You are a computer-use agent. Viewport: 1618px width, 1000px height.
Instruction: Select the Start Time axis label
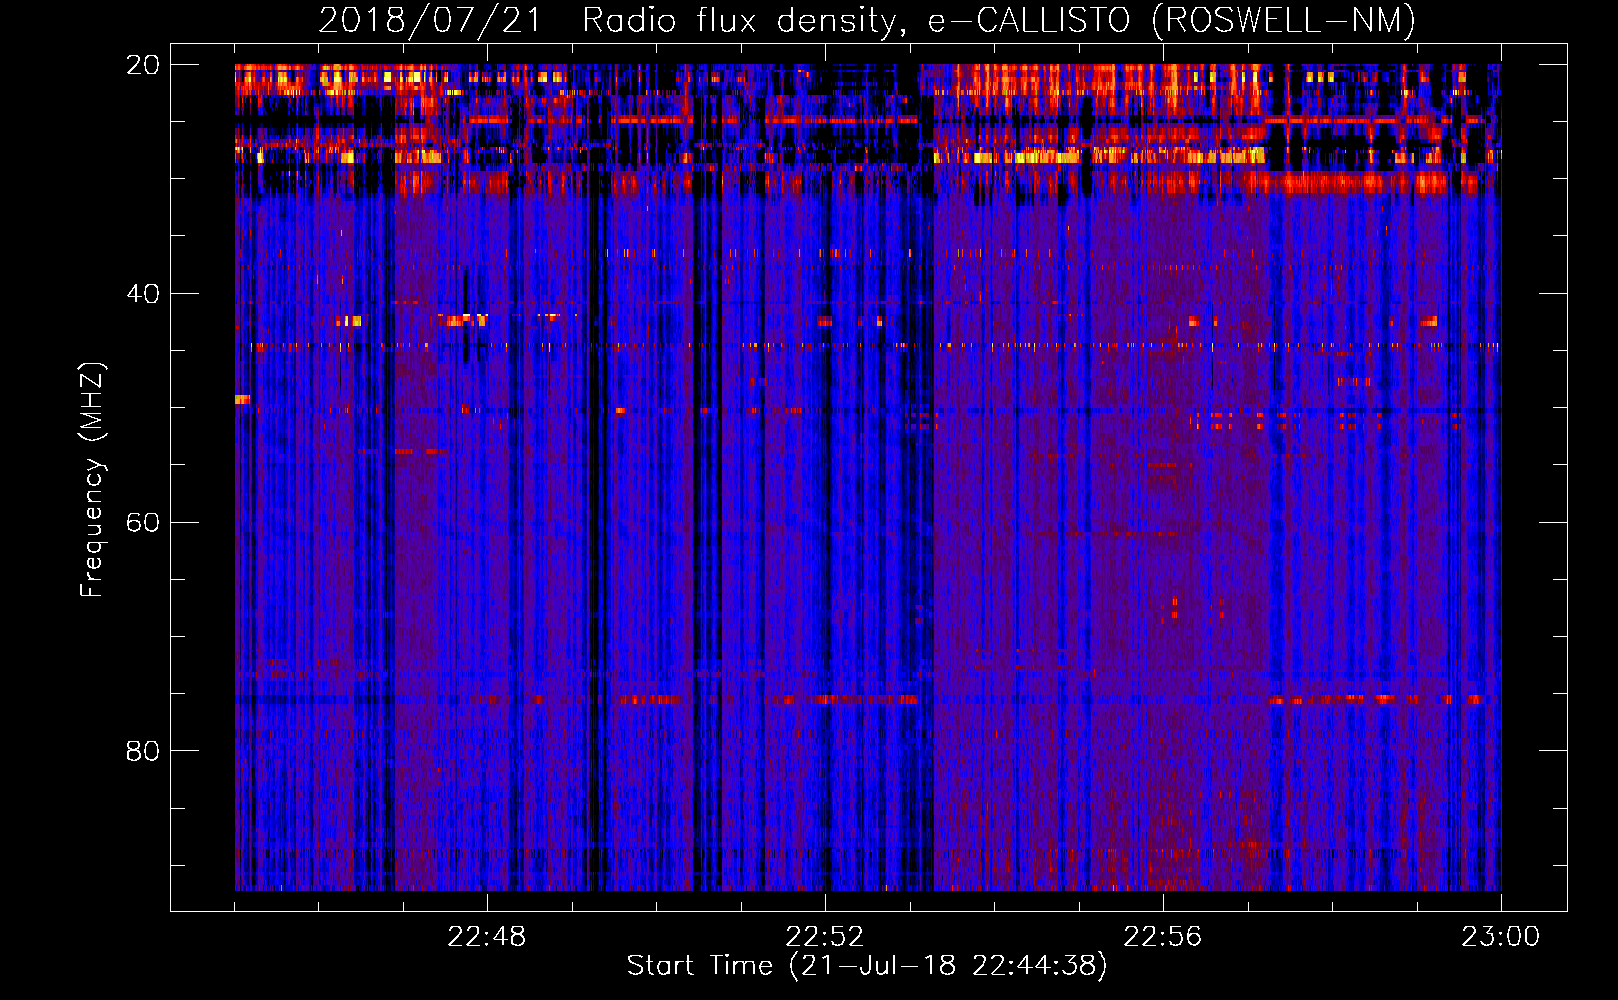(867, 966)
